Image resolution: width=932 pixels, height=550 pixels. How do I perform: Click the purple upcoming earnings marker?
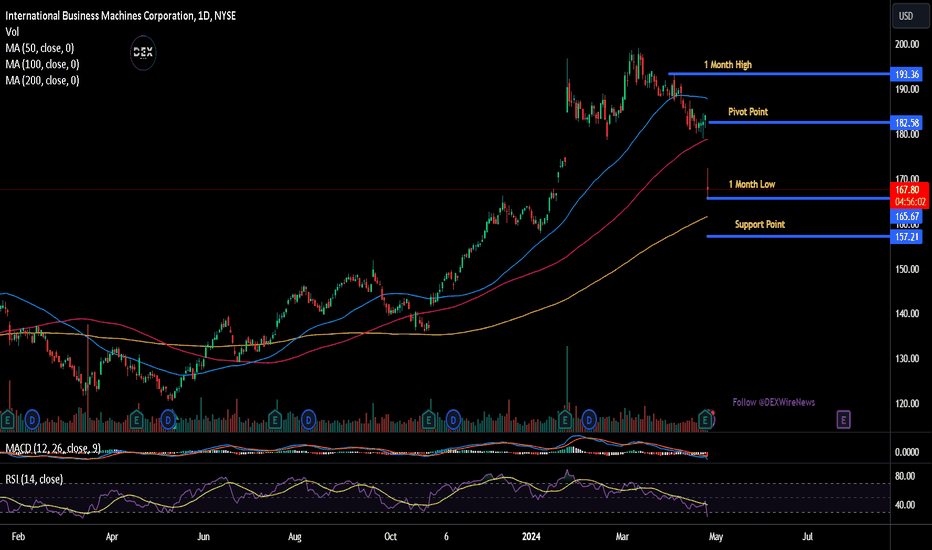pos(843,420)
